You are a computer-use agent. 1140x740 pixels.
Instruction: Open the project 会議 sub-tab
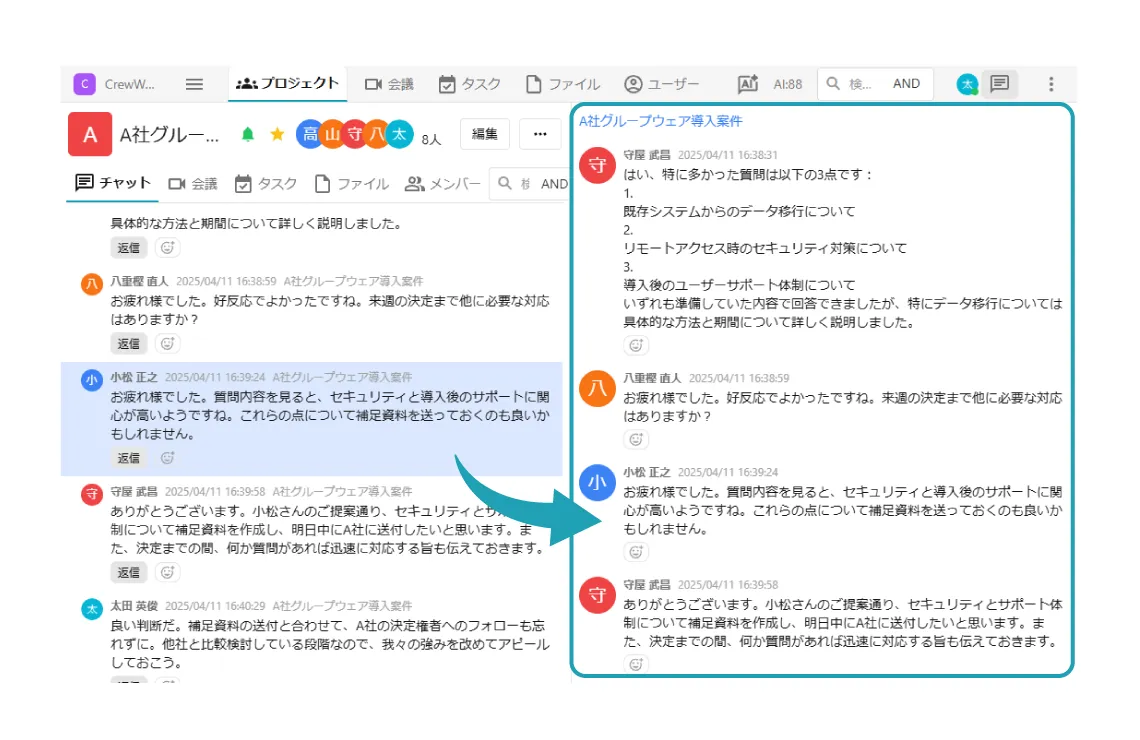tap(193, 184)
